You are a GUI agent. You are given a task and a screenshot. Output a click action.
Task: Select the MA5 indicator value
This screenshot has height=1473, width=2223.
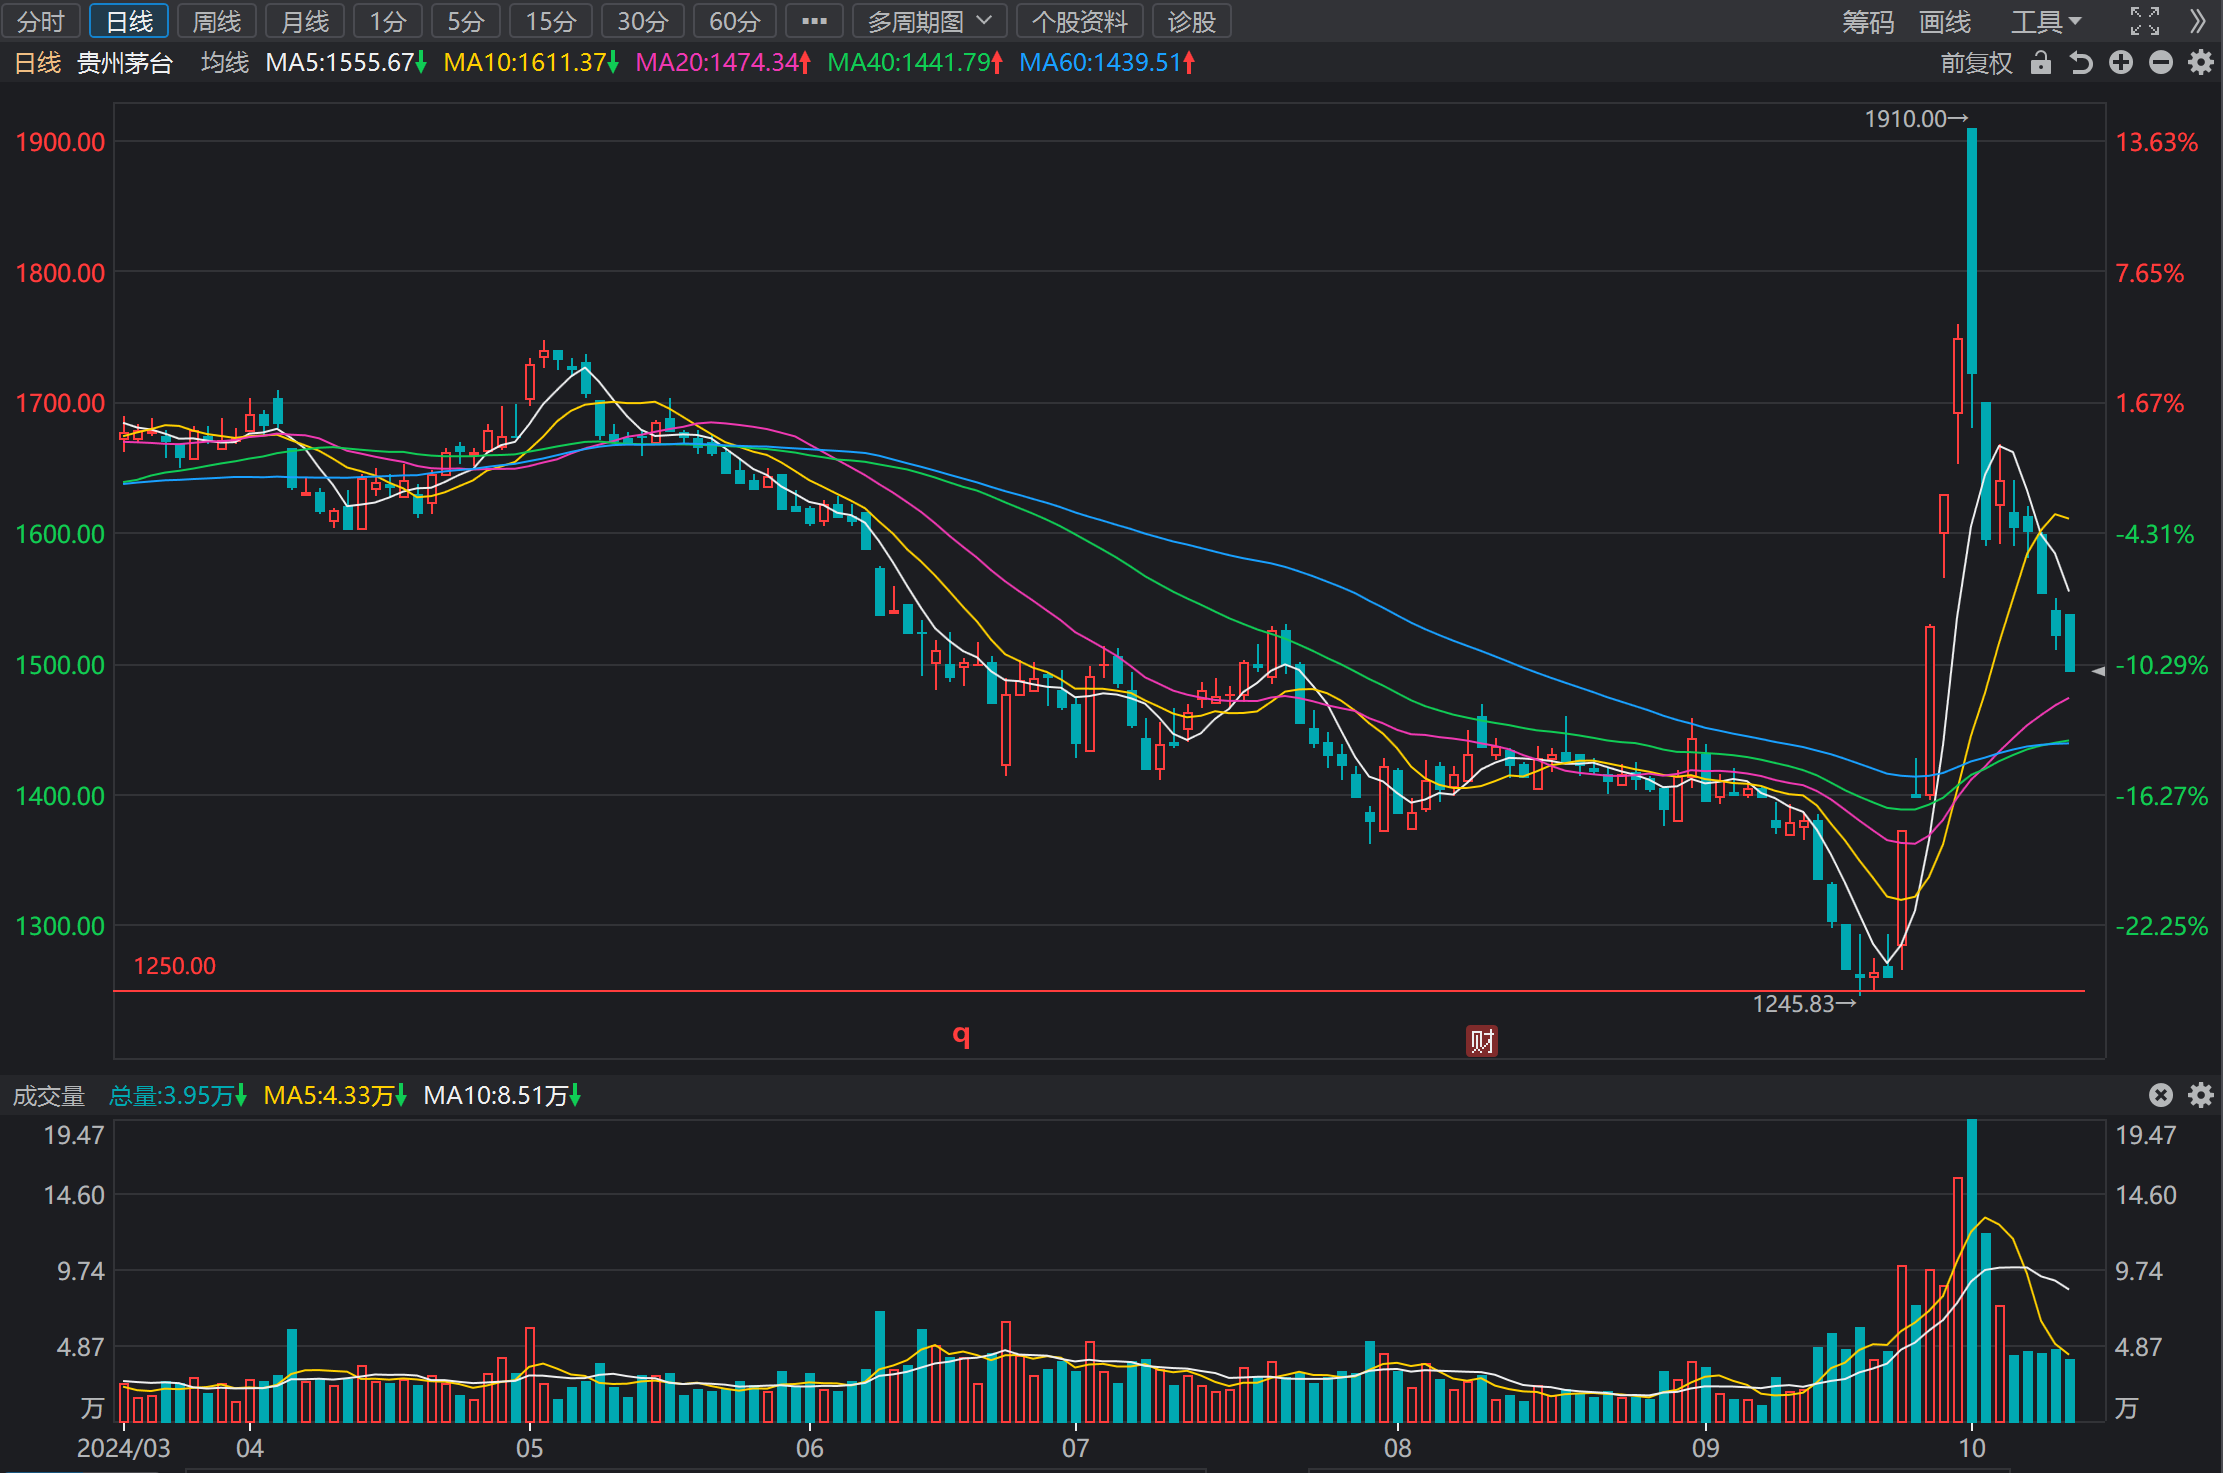346,63
